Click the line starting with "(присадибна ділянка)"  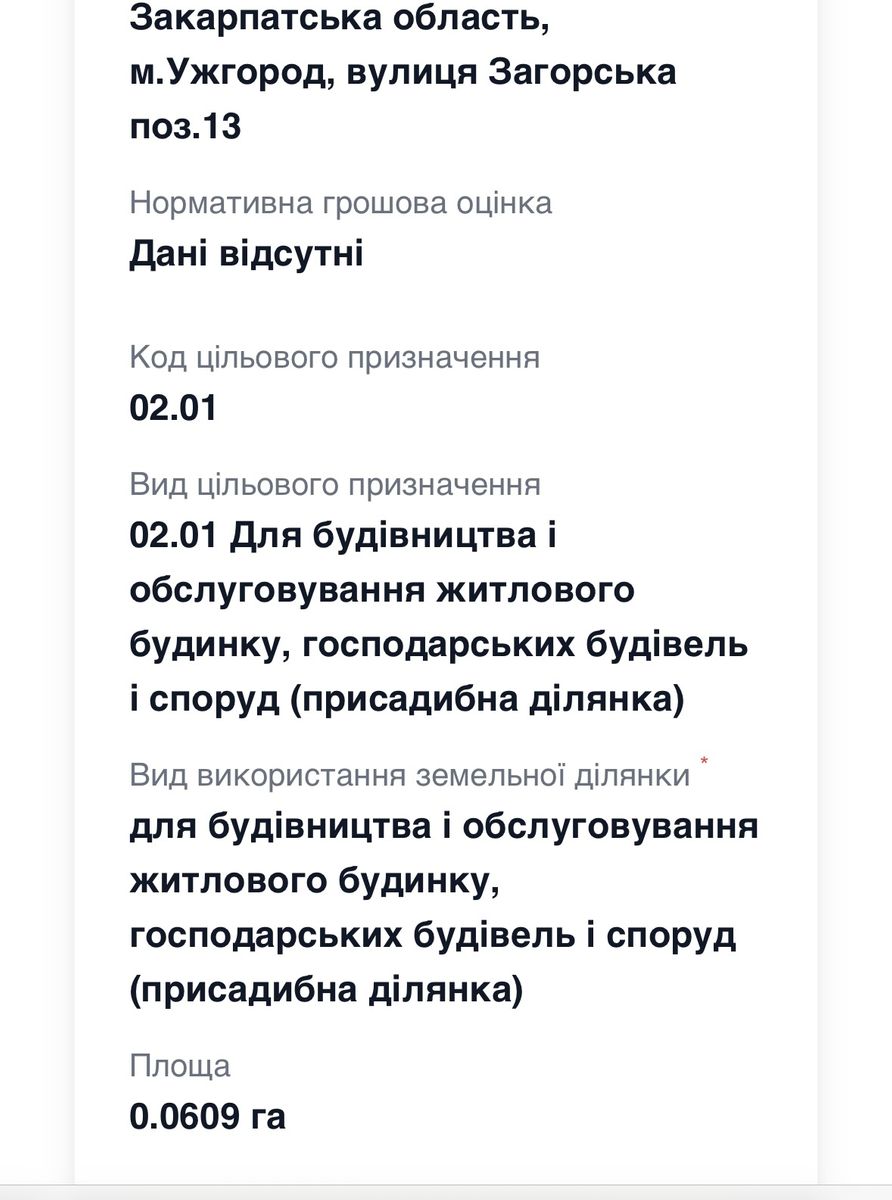tap(326, 991)
